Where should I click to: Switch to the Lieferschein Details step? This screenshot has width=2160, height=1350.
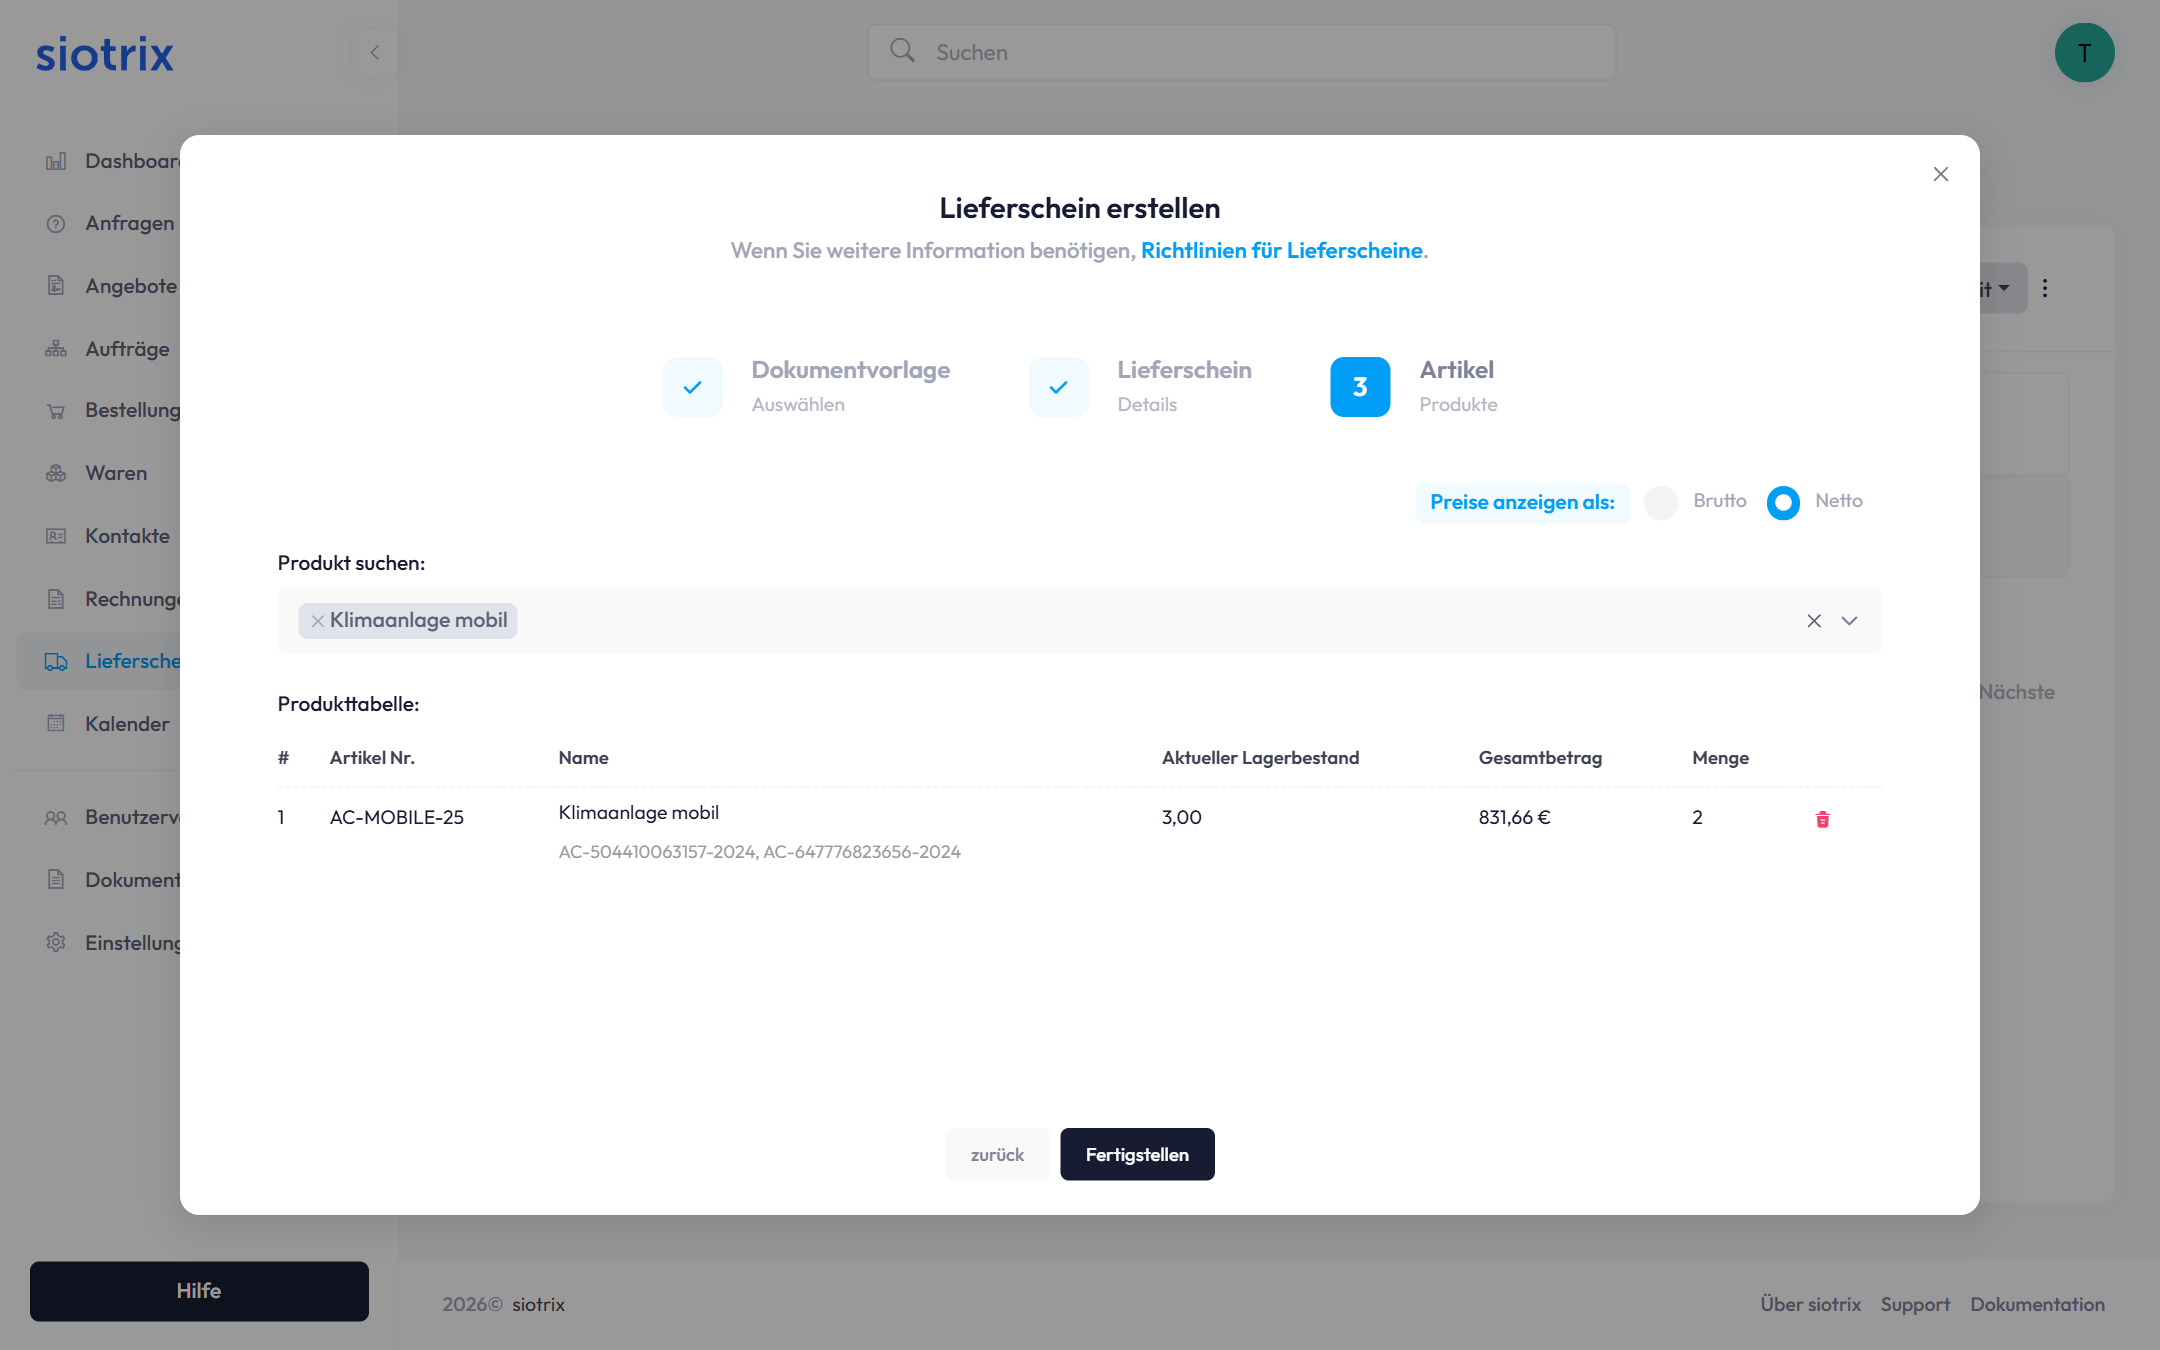1059,387
